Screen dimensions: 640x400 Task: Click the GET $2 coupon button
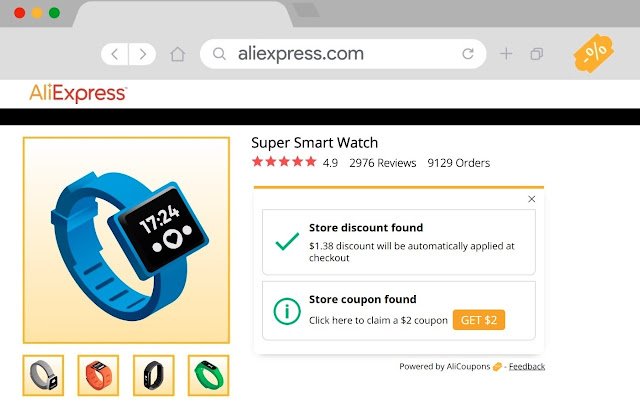pyautogui.click(x=479, y=320)
